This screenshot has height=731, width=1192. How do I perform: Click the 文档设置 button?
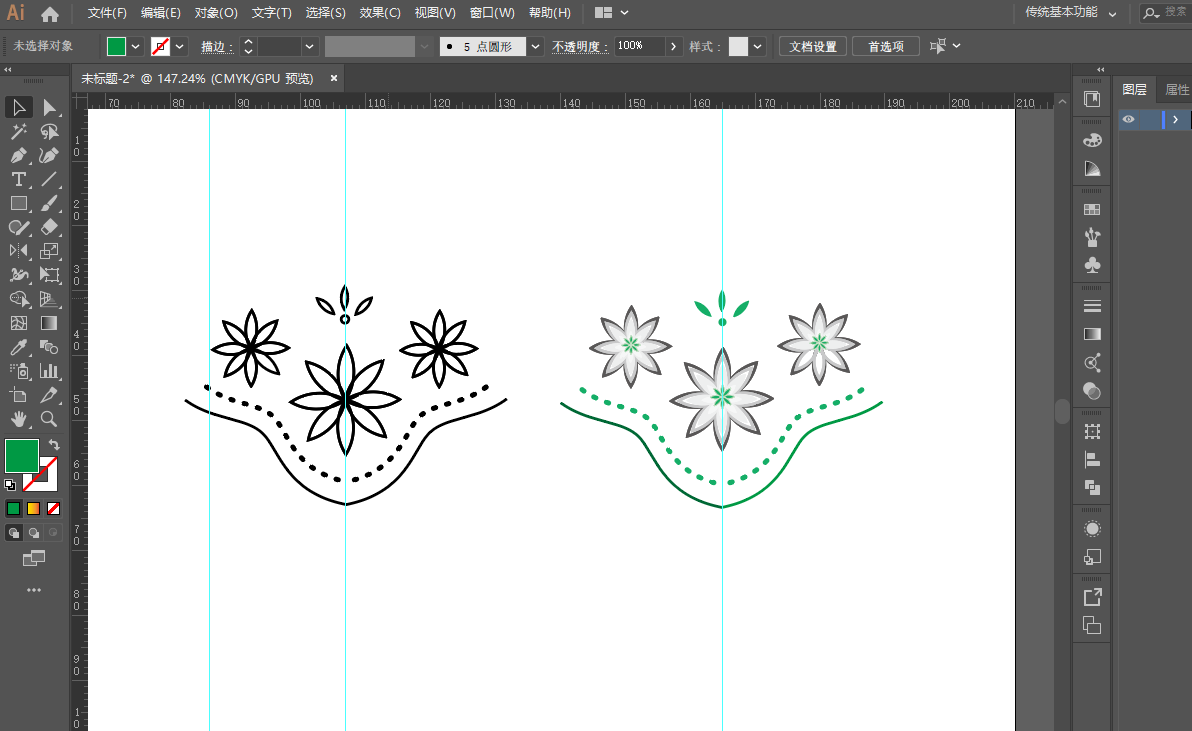[x=812, y=47]
